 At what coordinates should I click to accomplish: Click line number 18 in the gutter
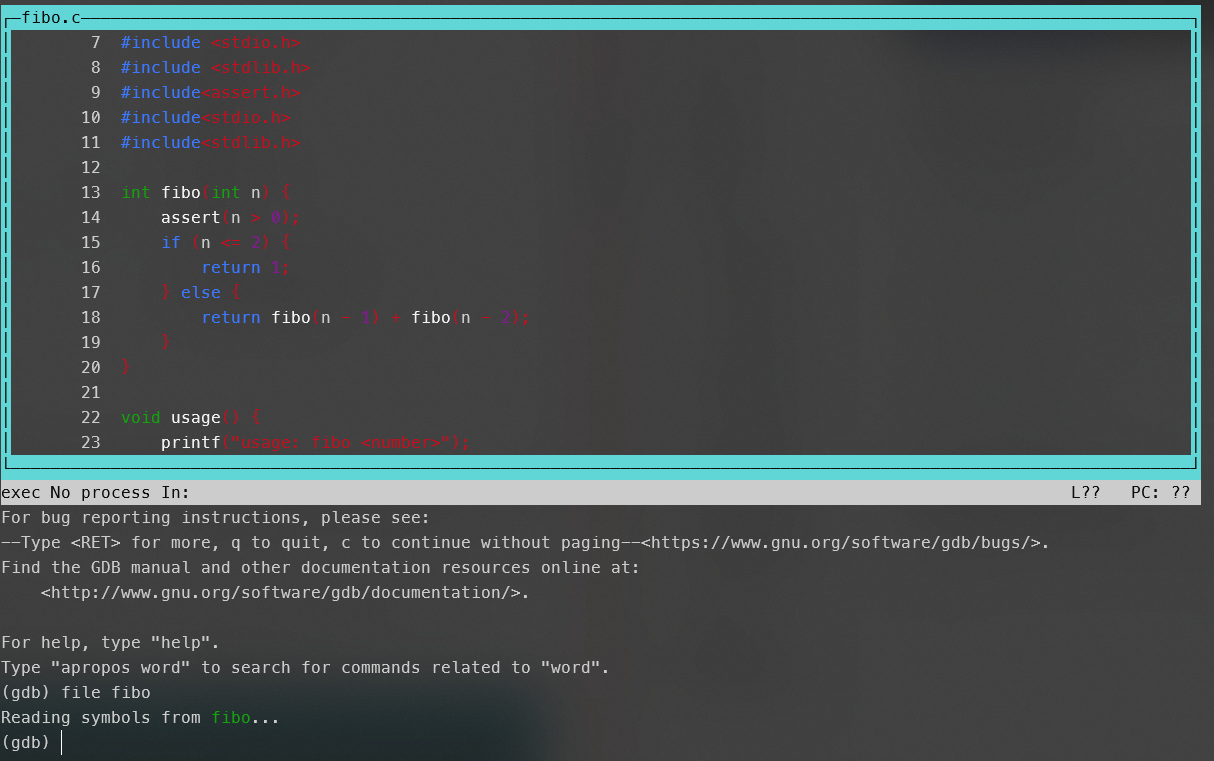pyautogui.click(x=91, y=318)
